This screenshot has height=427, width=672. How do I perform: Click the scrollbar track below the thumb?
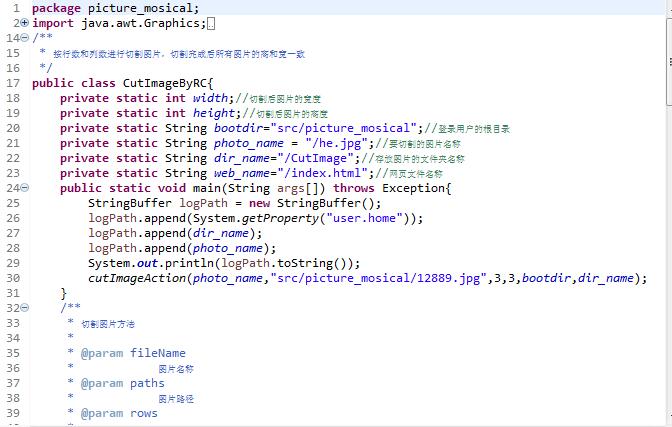(x=669, y=257)
